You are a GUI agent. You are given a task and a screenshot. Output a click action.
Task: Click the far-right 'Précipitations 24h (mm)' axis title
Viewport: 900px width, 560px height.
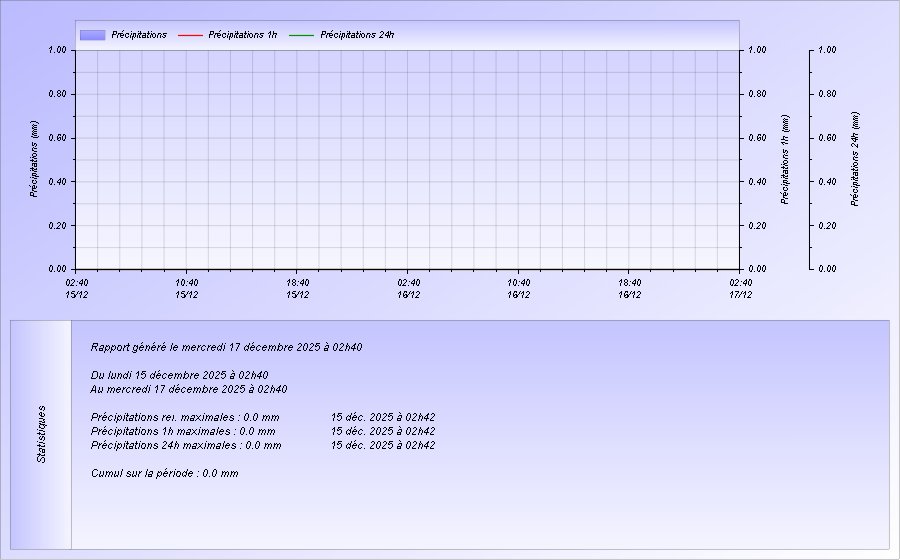(x=855, y=159)
